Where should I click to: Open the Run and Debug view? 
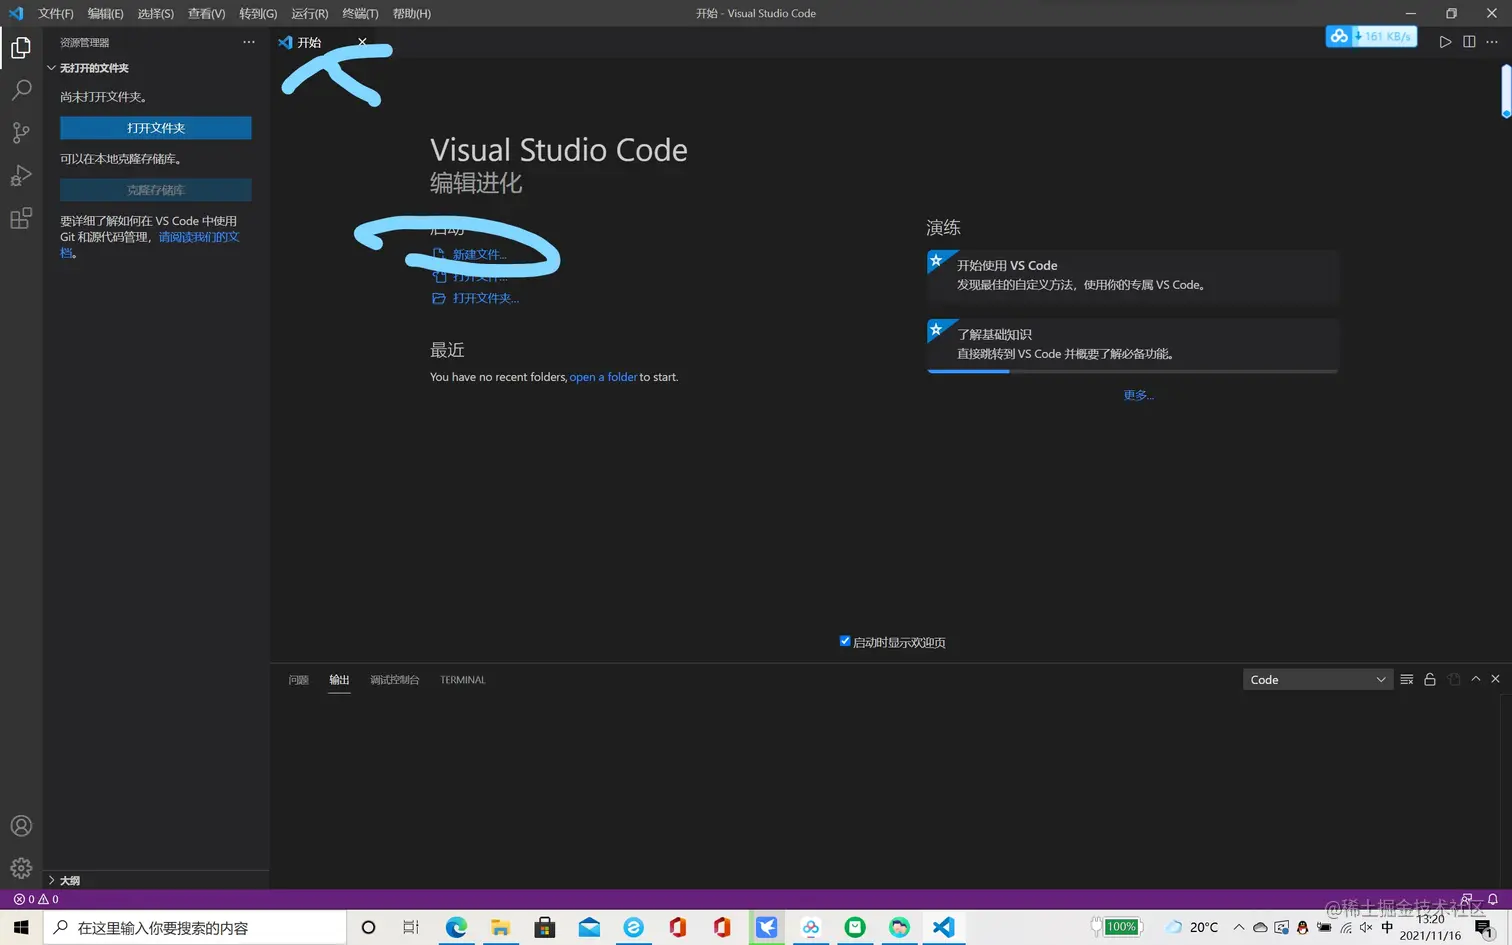[21, 176]
